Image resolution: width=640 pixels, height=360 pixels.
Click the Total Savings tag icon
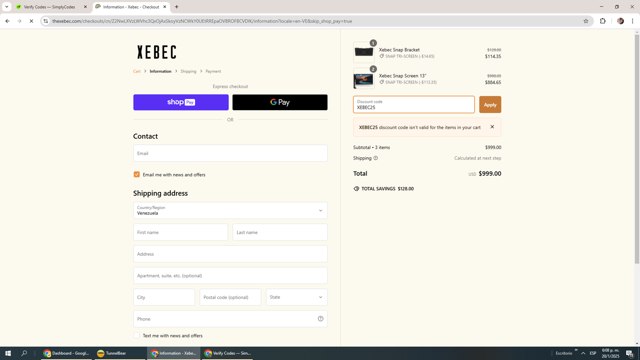[x=356, y=189]
